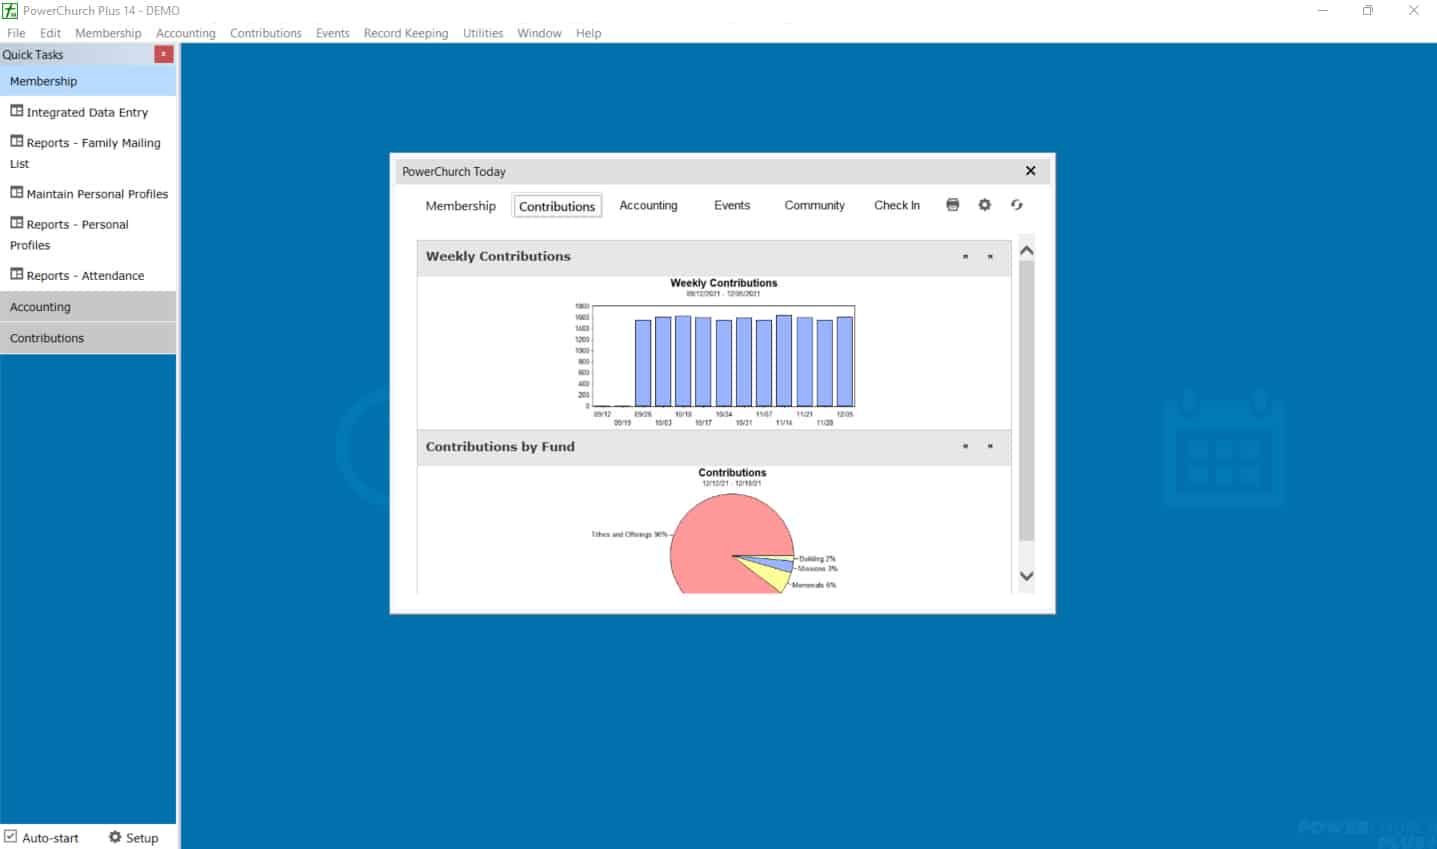1437x849 pixels.
Task: Toggle the Auto-start checkbox
Action: click(x=10, y=837)
